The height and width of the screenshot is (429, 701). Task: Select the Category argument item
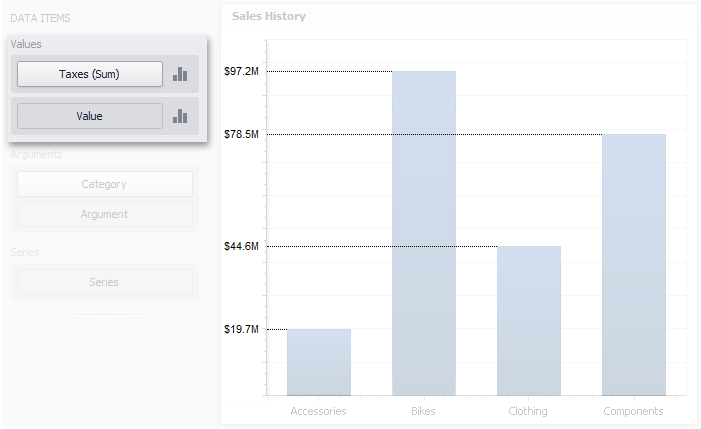pos(104,184)
